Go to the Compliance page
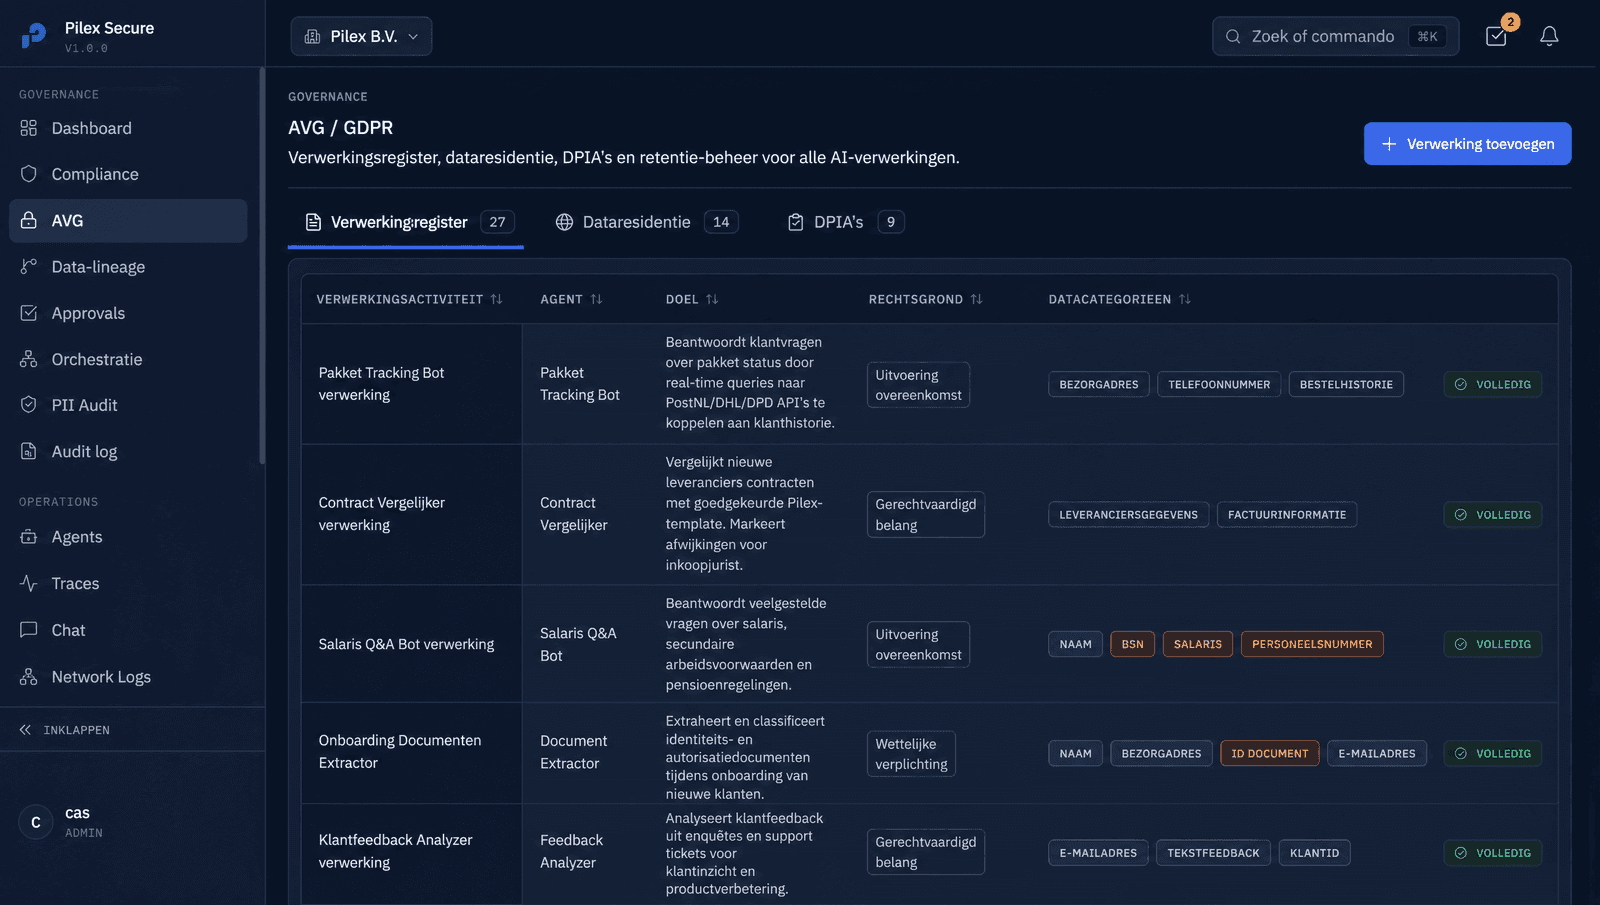Image resolution: width=1600 pixels, height=905 pixels. point(128,174)
